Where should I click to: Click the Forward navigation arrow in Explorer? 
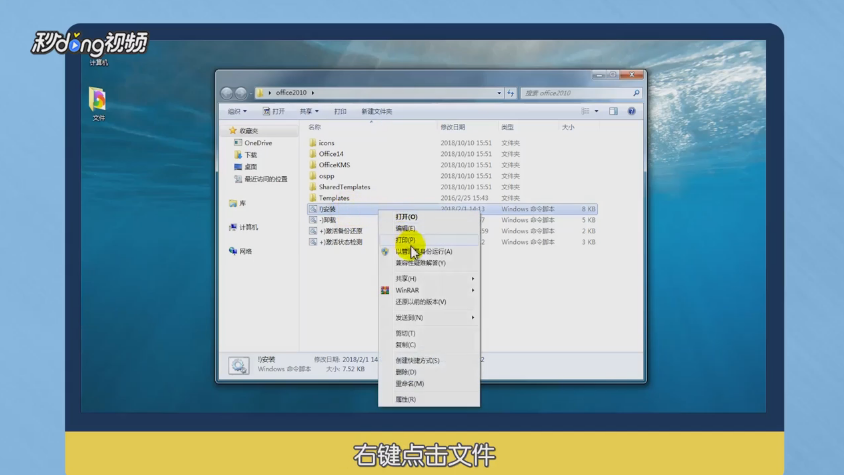tap(241, 93)
